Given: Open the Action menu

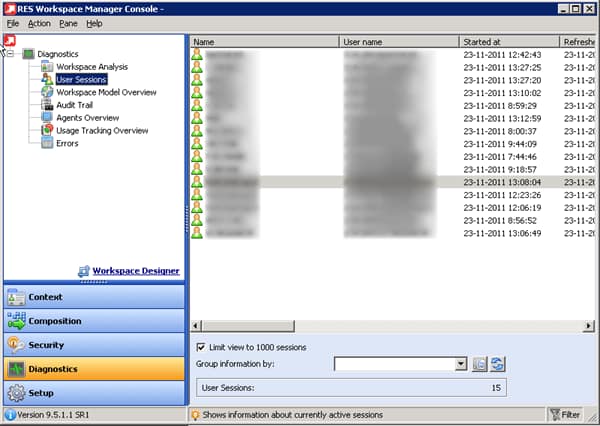Looking at the screenshot, I should tap(39, 24).
